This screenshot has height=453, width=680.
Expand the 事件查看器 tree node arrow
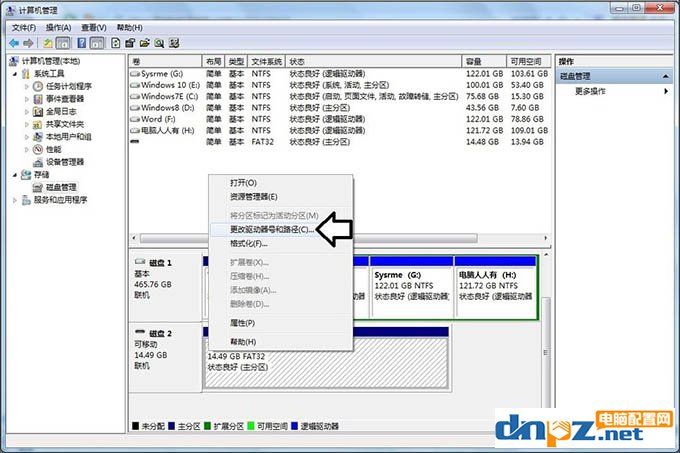tap(26, 99)
